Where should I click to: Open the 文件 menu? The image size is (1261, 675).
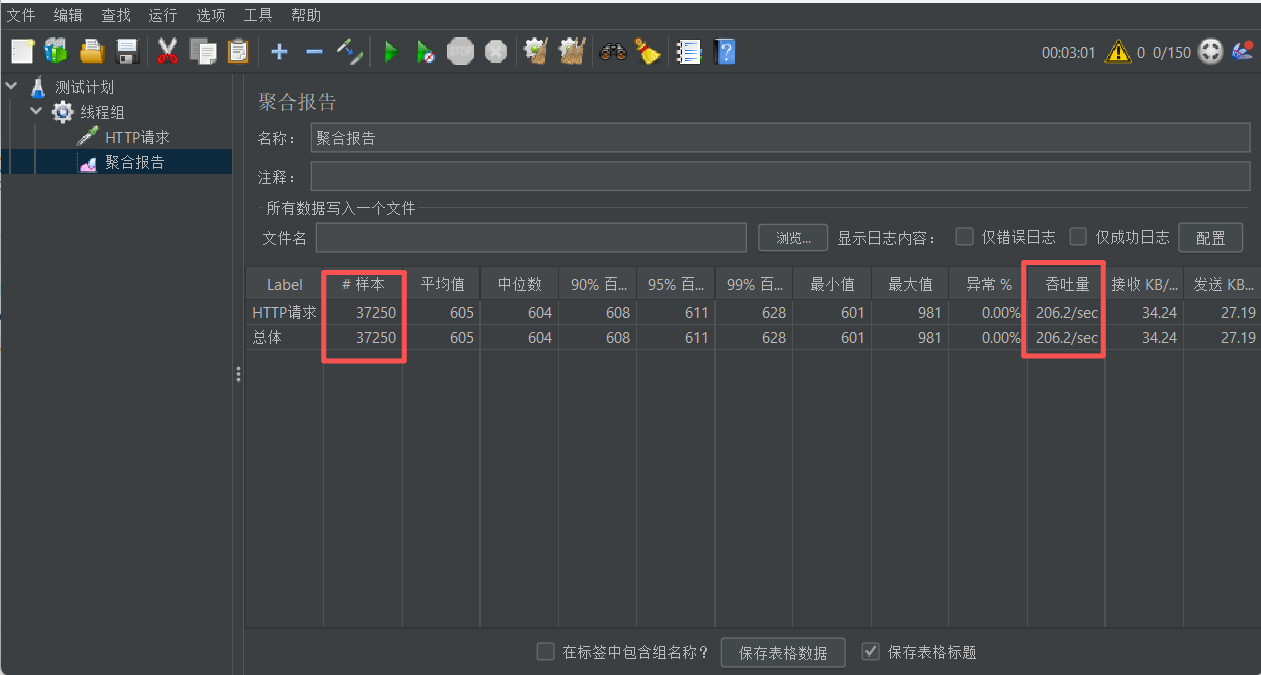coord(21,14)
